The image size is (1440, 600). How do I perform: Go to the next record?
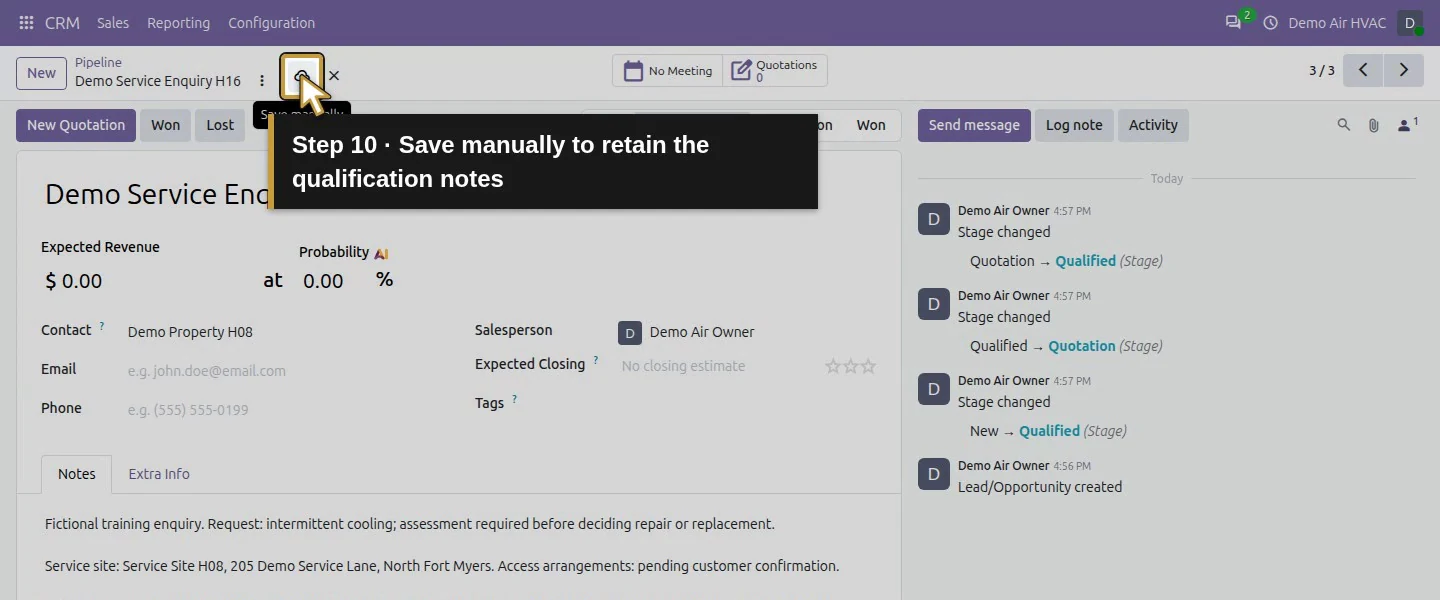1404,70
